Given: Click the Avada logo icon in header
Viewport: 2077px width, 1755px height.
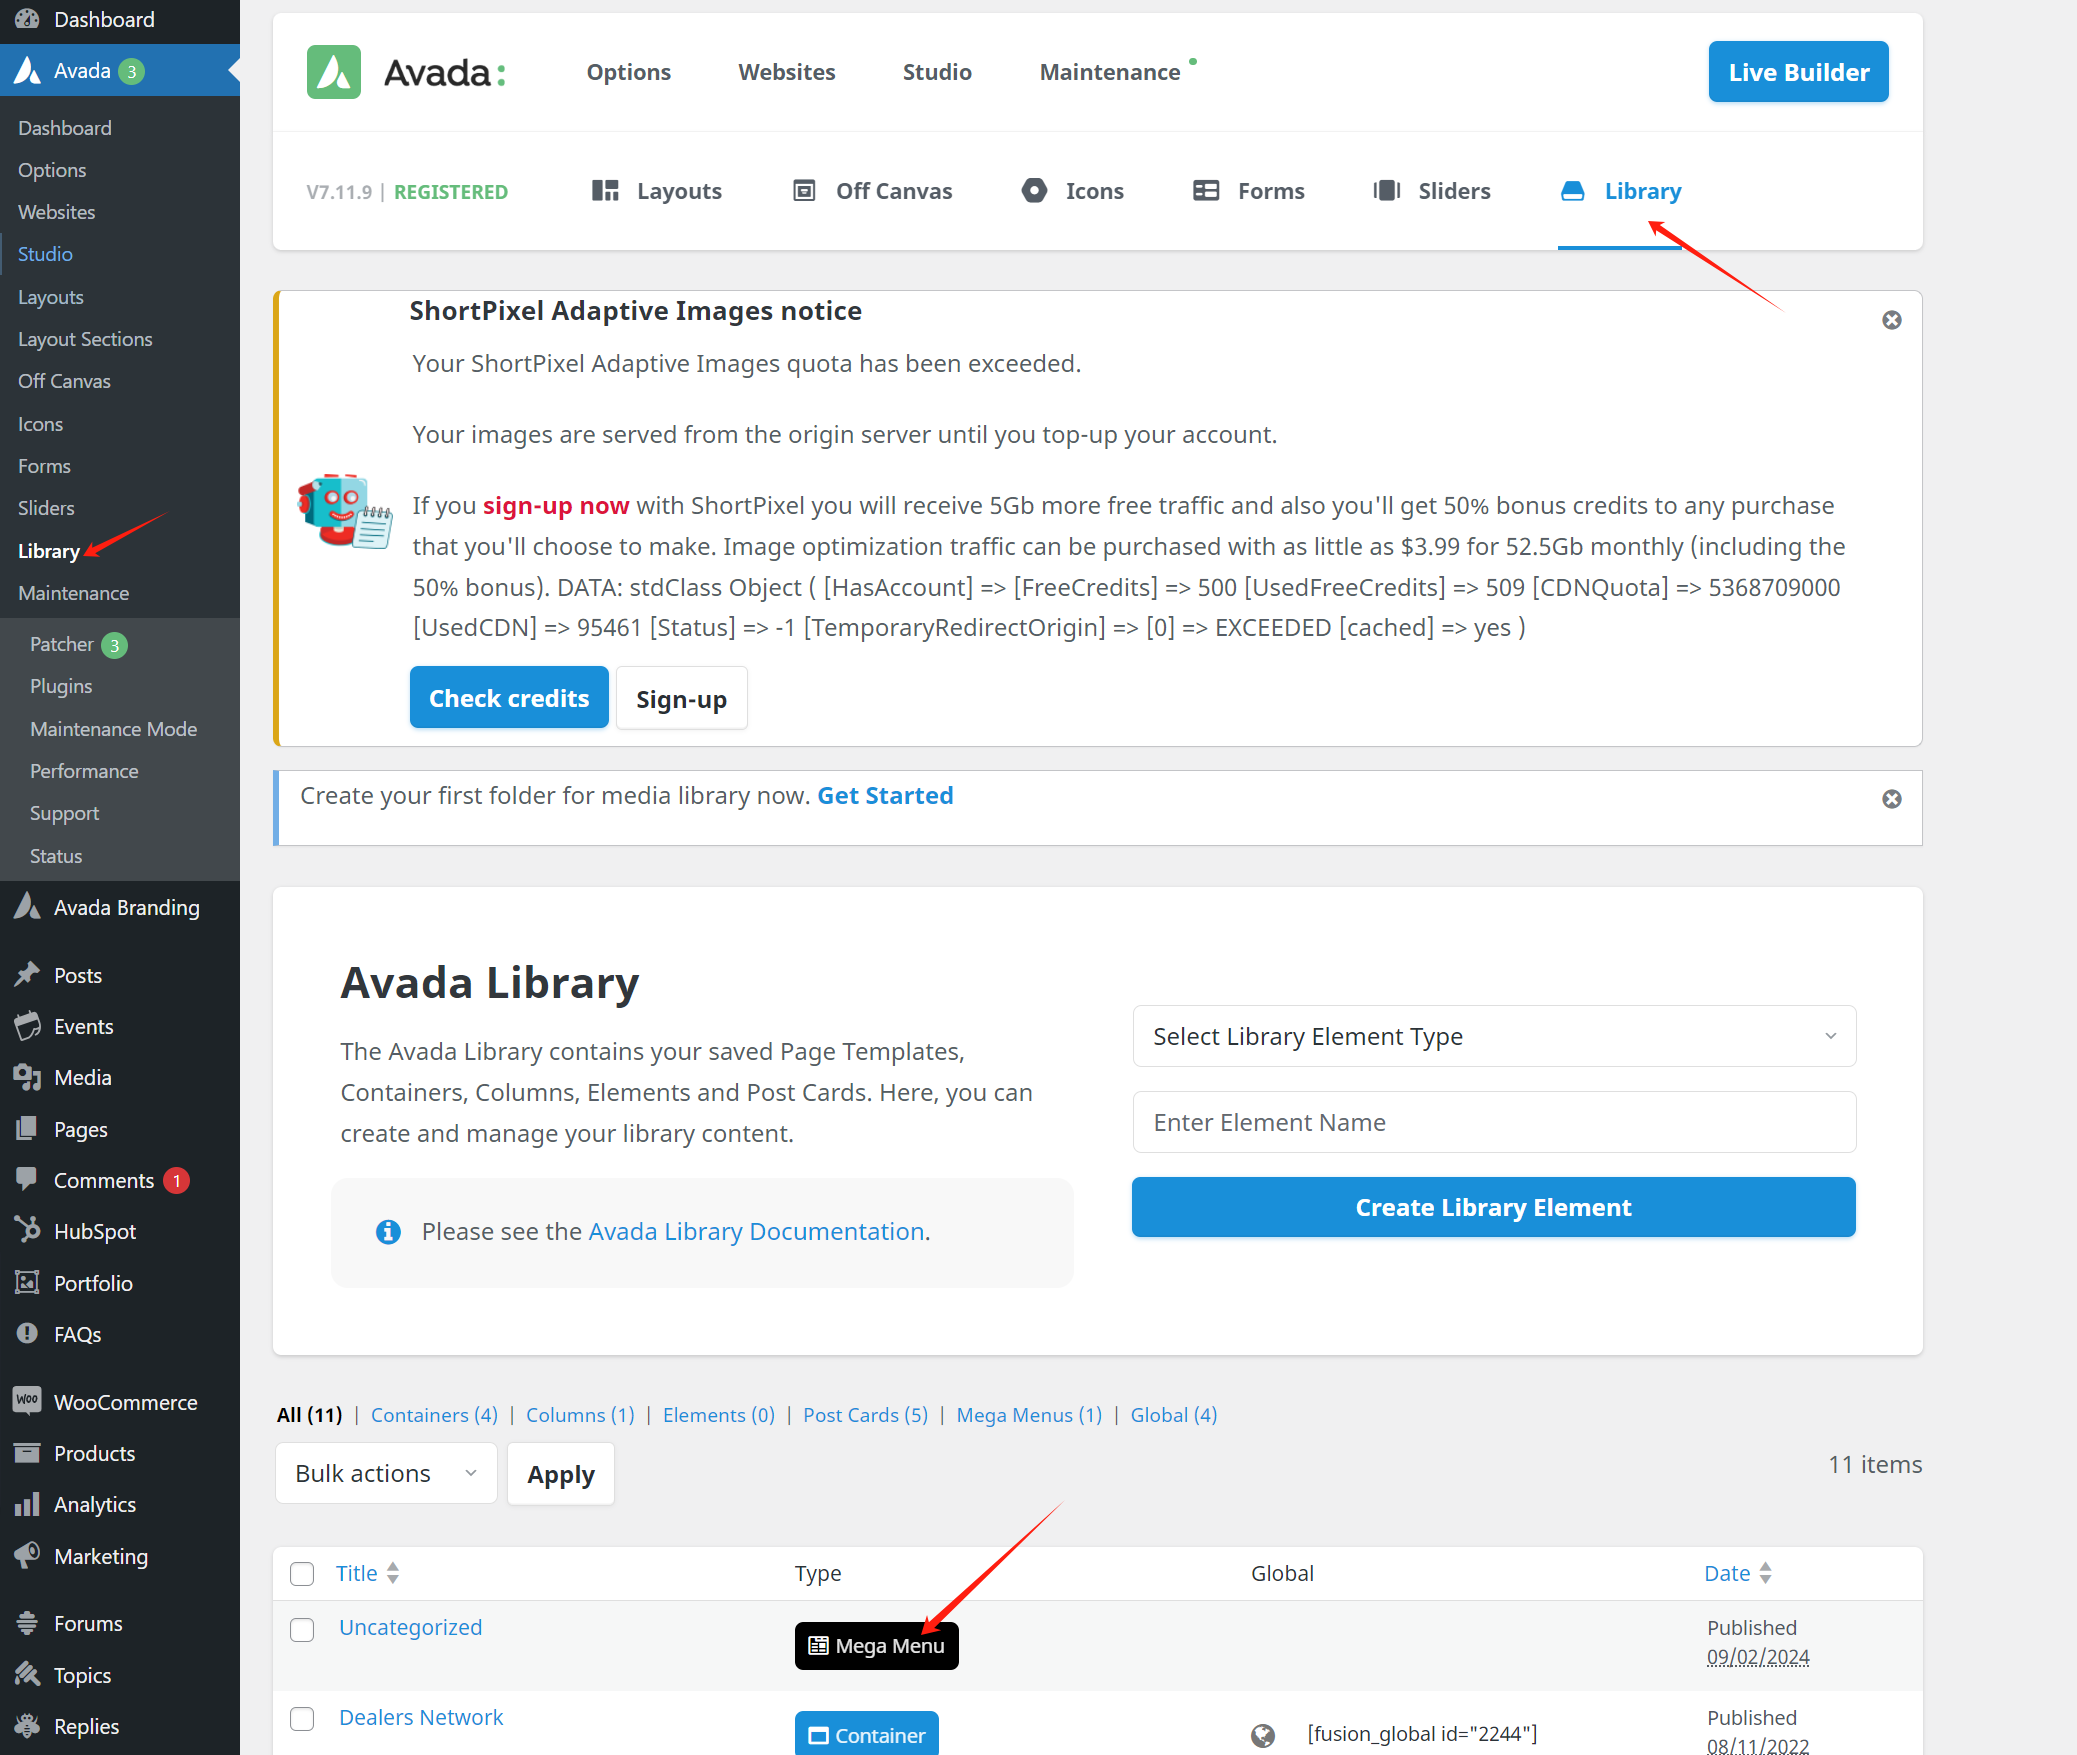Looking at the screenshot, I should tap(333, 72).
